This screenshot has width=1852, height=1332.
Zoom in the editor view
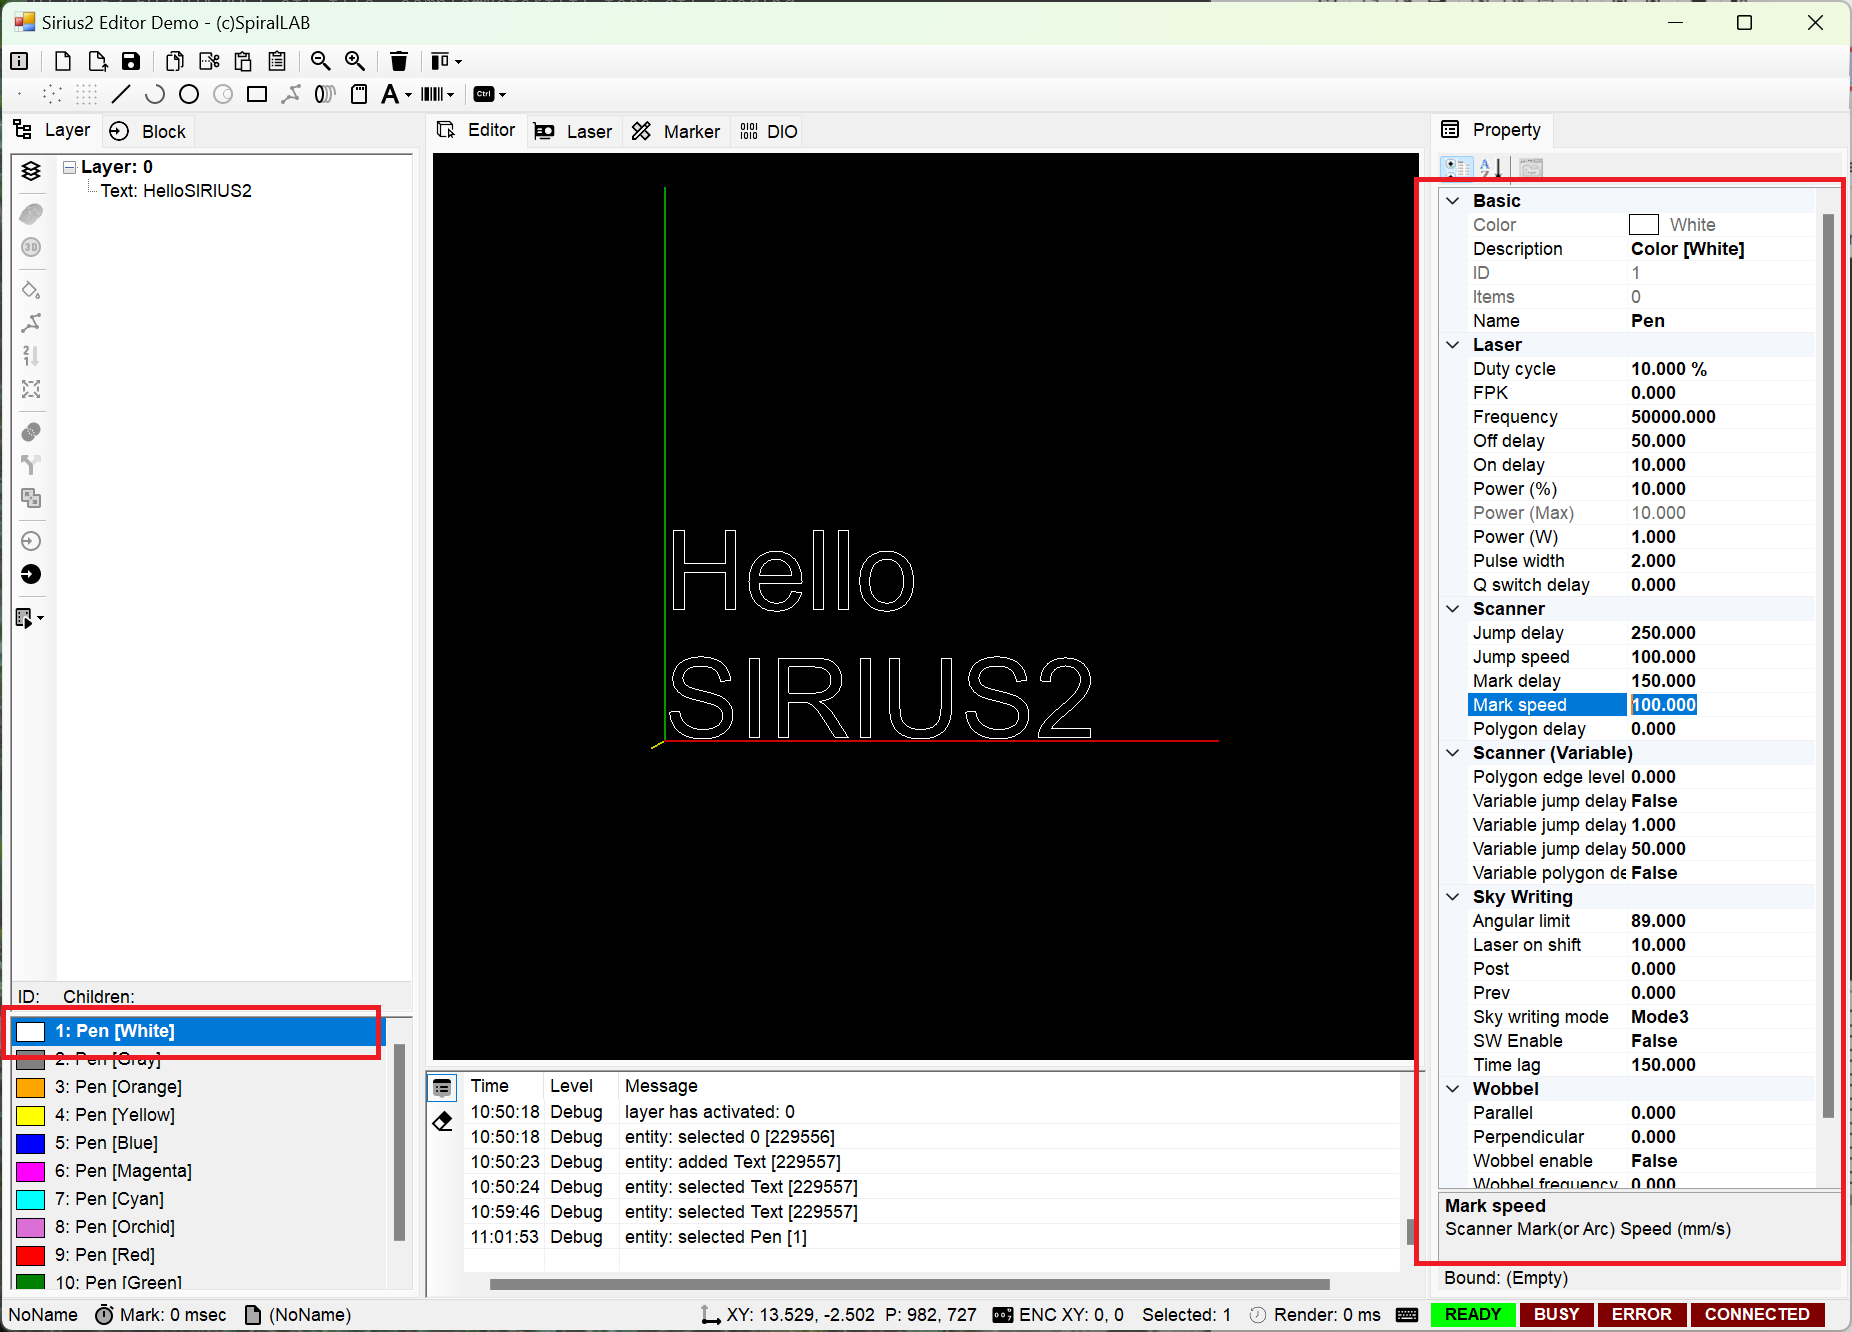(355, 61)
